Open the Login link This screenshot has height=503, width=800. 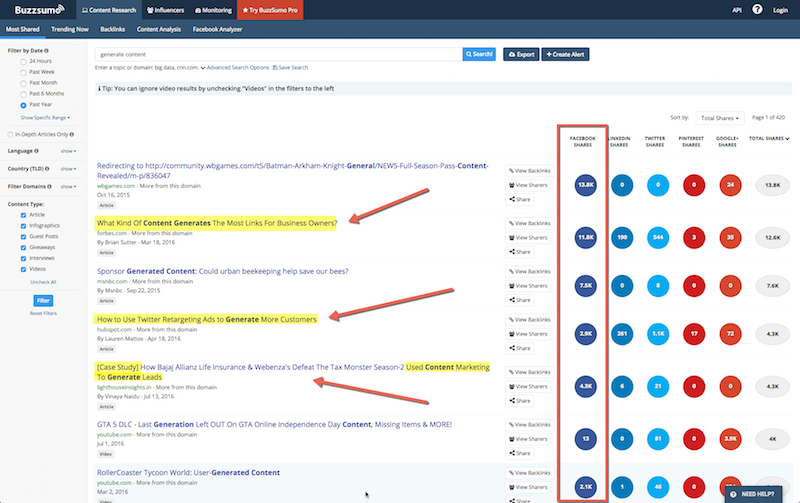click(x=780, y=10)
